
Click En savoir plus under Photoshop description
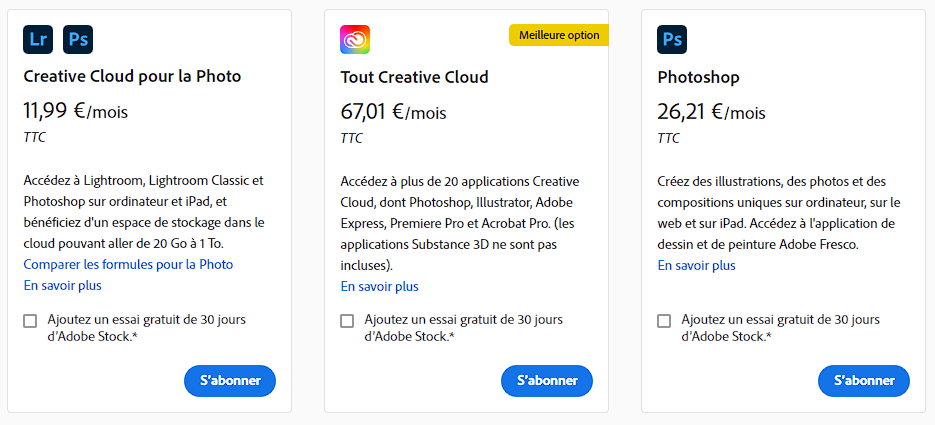(x=696, y=266)
